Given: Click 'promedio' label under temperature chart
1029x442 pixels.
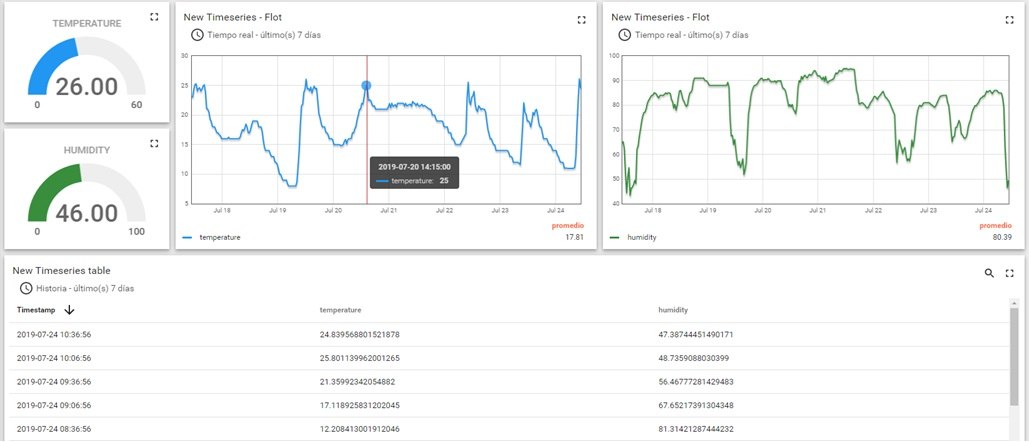Looking at the screenshot, I should (568, 226).
